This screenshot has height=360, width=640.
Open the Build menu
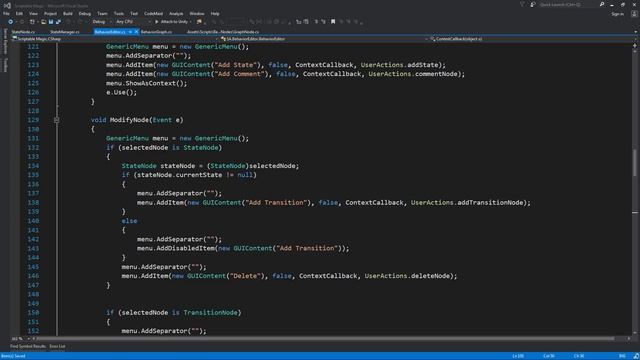(x=68, y=13)
